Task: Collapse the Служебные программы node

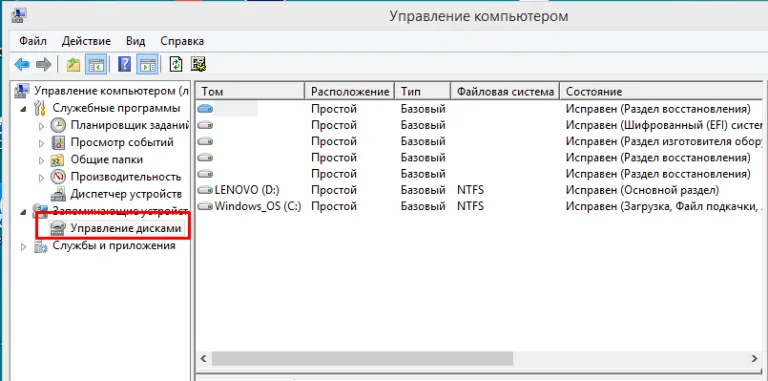Action: coord(23,109)
